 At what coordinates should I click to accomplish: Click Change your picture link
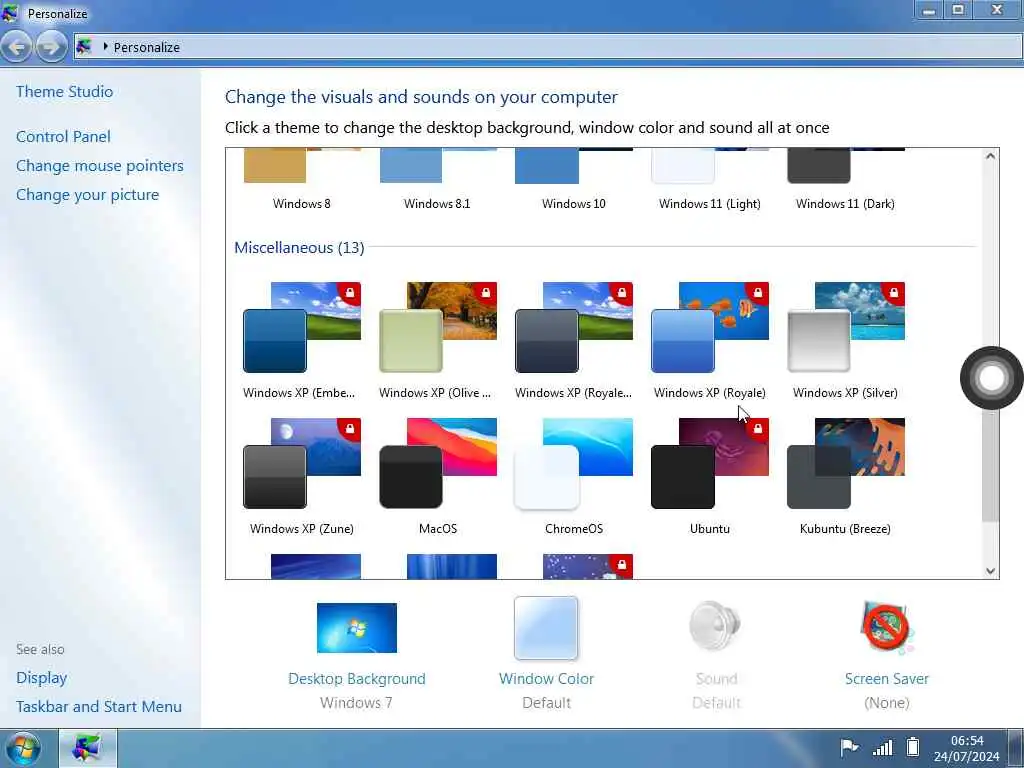[x=88, y=195]
